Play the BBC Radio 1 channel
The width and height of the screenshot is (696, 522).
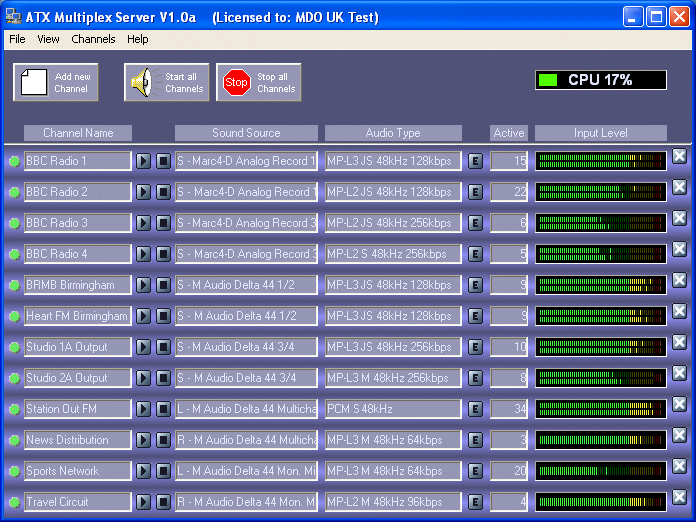click(x=143, y=161)
